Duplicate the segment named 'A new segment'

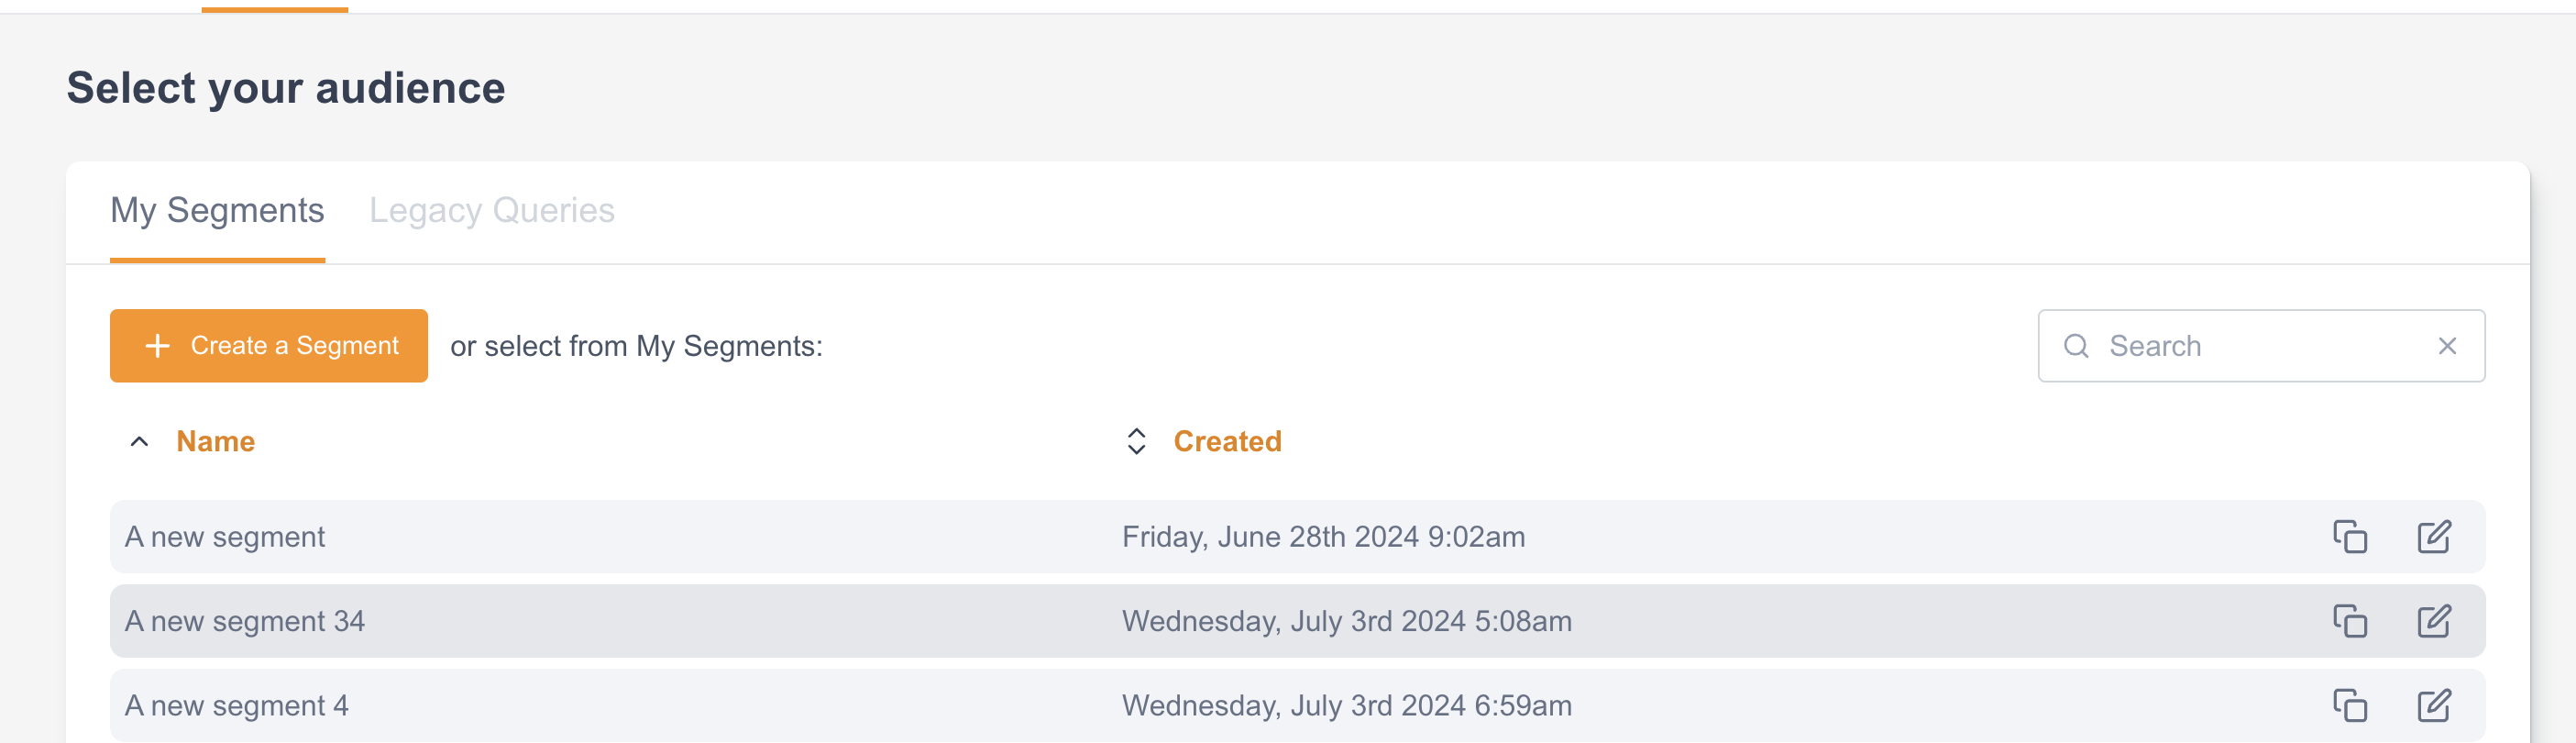coord(2351,536)
